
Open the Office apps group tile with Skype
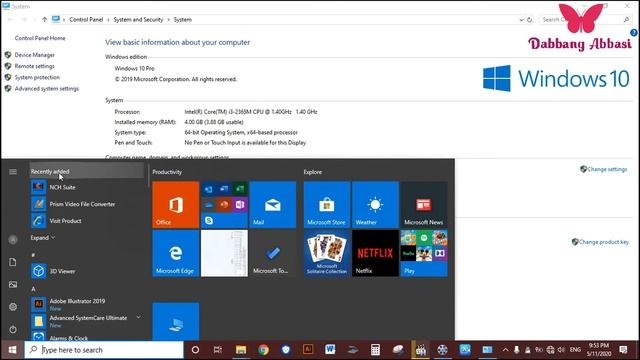224,204
